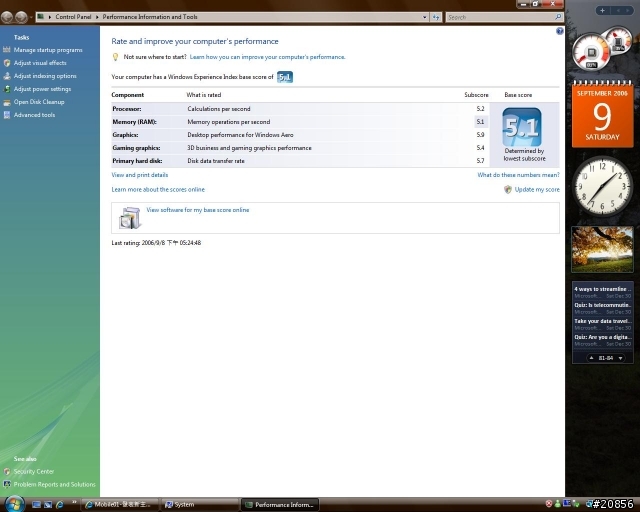
Task: Open Problem Reports and Solutions link
Action: pyautogui.click(x=55, y=485)
